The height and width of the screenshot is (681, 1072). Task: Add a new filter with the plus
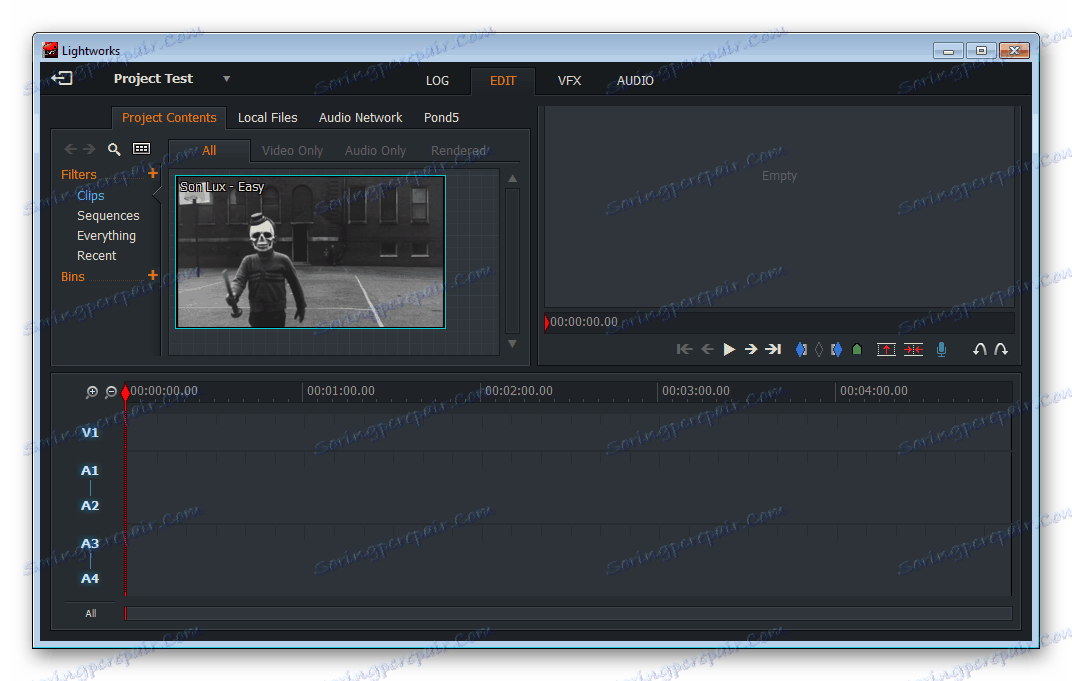pyautogui.click(x=153, y=173)
